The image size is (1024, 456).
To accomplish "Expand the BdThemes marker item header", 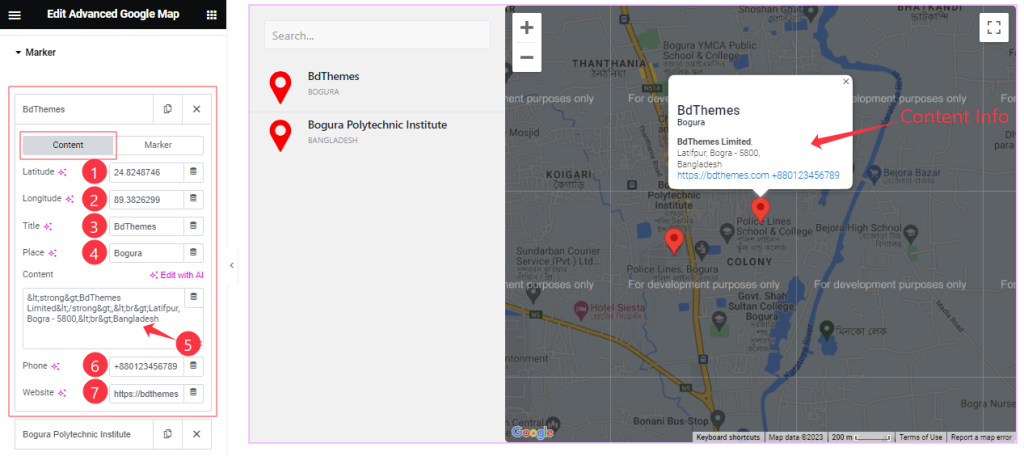I will point(84,109).
